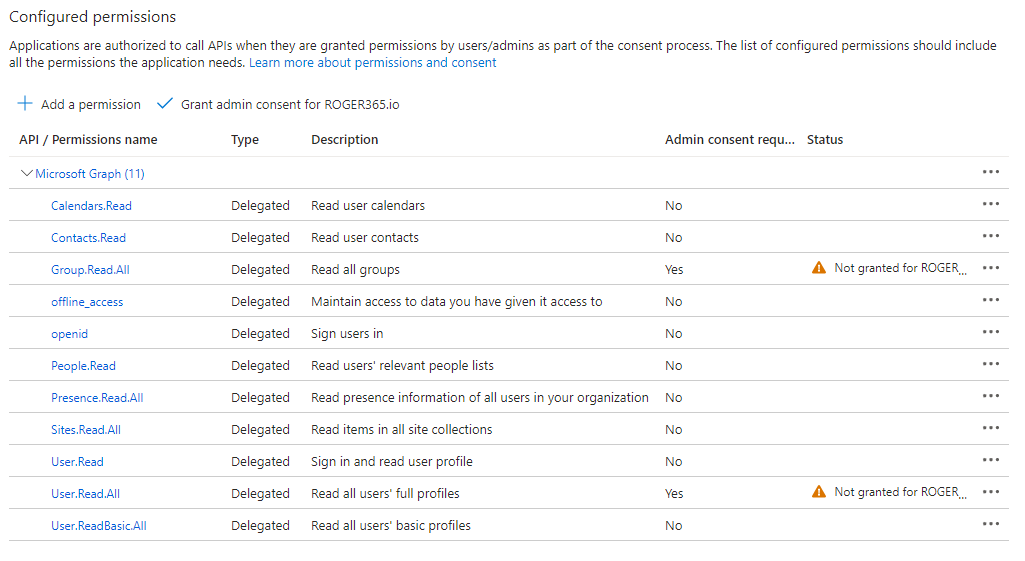Open ellipsis menu for User.ReadBasic.All row
The image size is (1025, 561).
tap(990, 524)
